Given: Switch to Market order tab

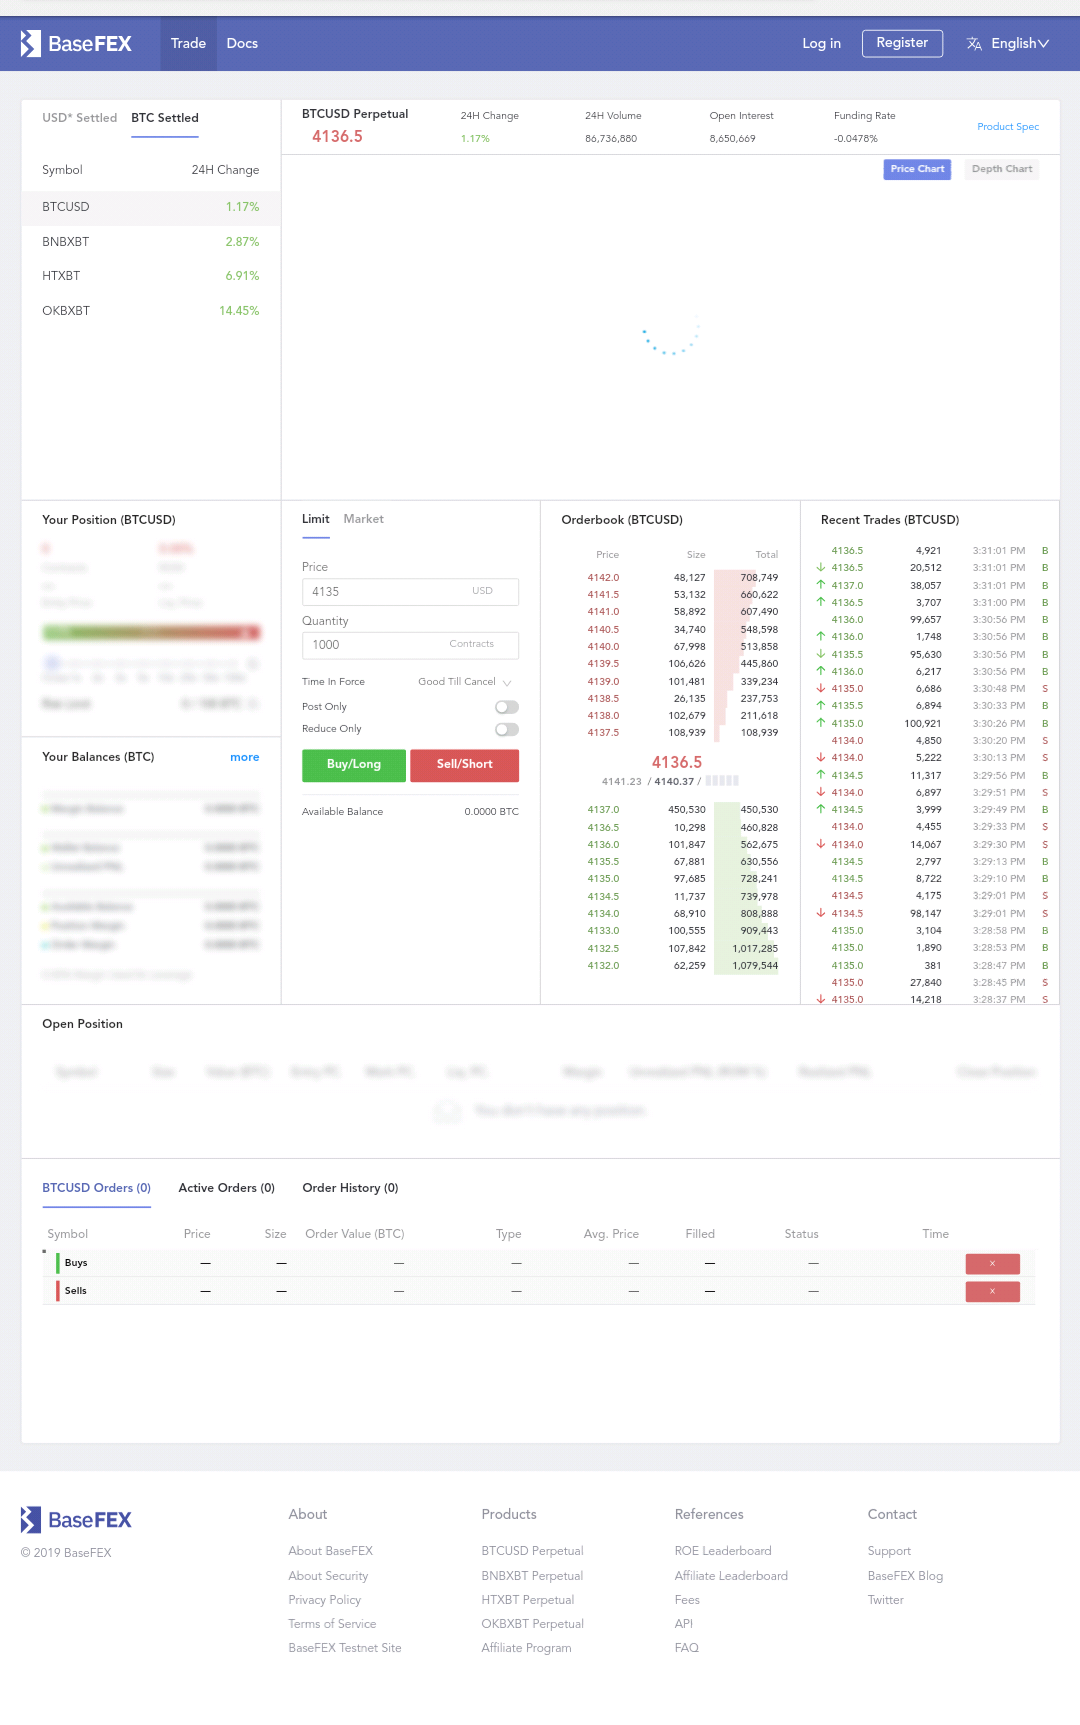Looking at the screenshot, I should tap(363, 519).
